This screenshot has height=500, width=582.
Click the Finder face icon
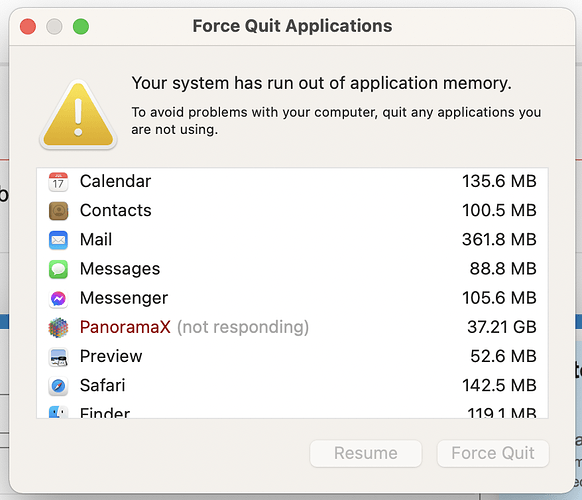click(x=58, y=412)
